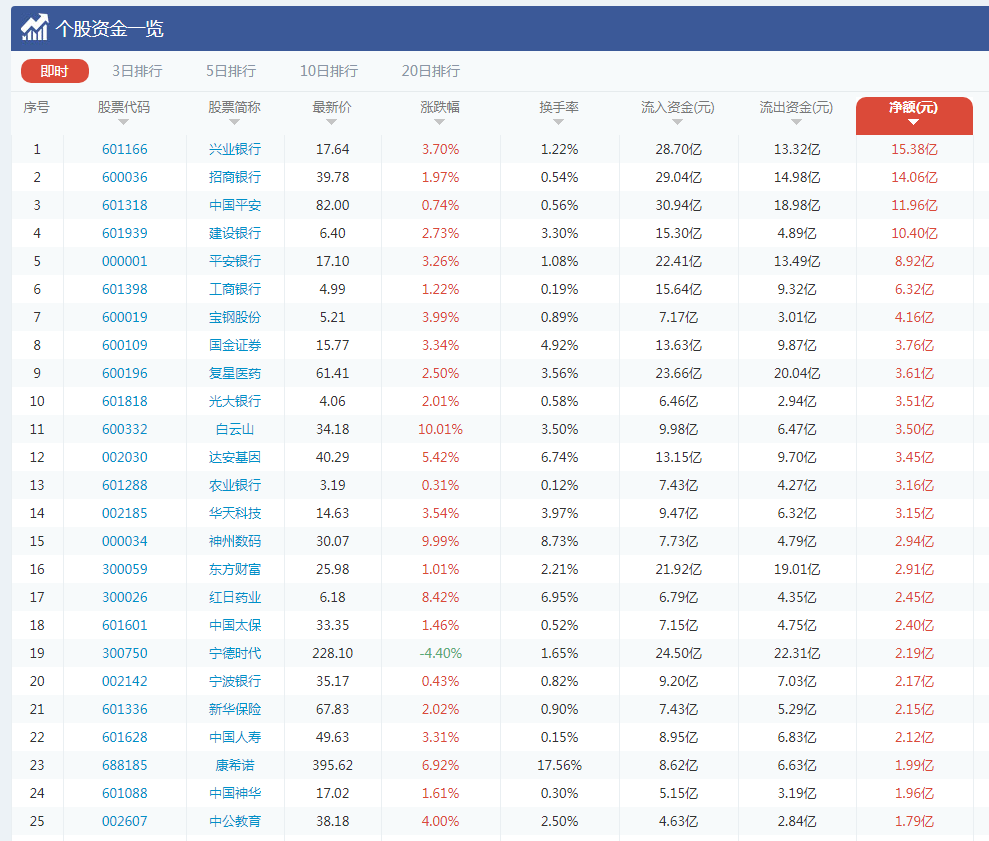Open 中公教育 stock link
Image resolution: width=989 pixels, height=841 pixels.
coord(235,821)
